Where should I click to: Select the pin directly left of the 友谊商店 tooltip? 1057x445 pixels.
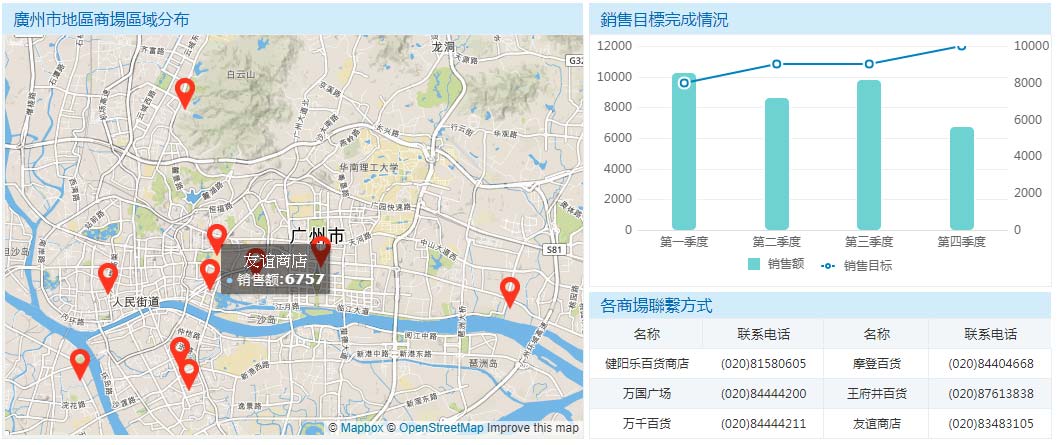pyautogui.click(x=210, y=274)
